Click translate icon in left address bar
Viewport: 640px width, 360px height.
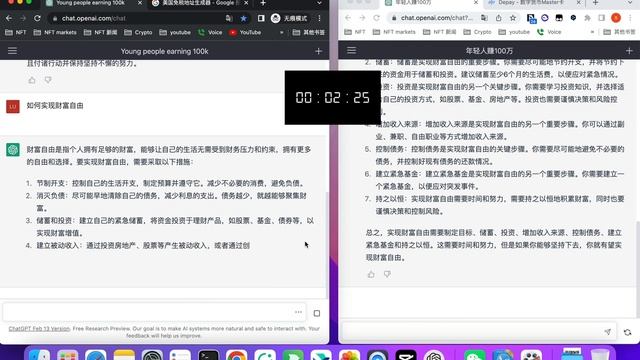(x=229, y=18)
